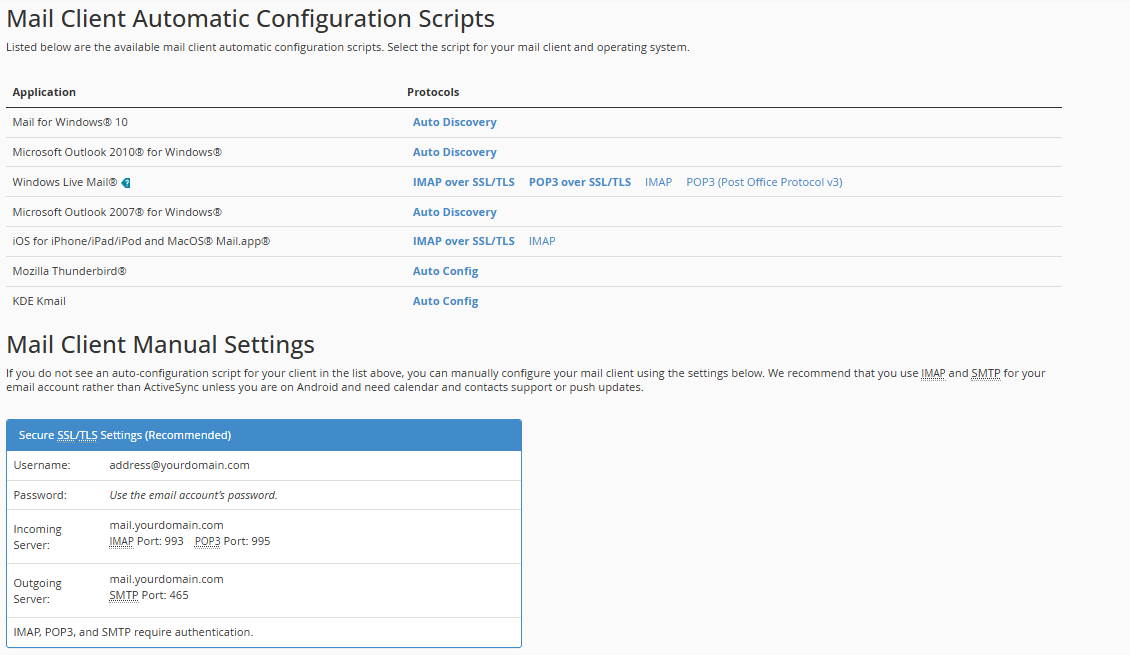Click the help icon beside Windows Live Mail
This screenshot has width=1130, height=655.
pyautogui.click(x=124, y=182)
